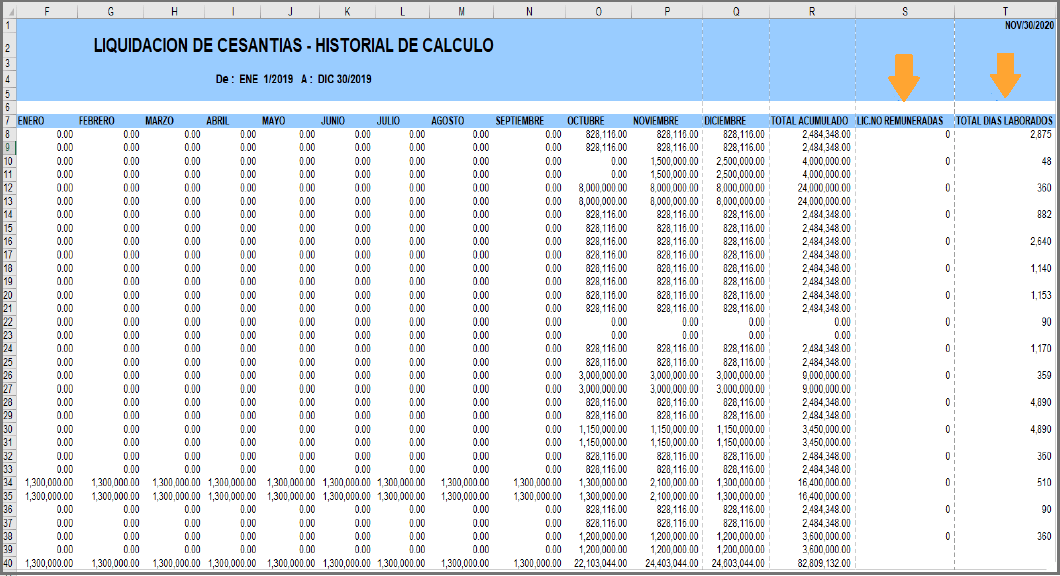Select column O header
The image size is (1060, 576).
click(x=599, y=11)
